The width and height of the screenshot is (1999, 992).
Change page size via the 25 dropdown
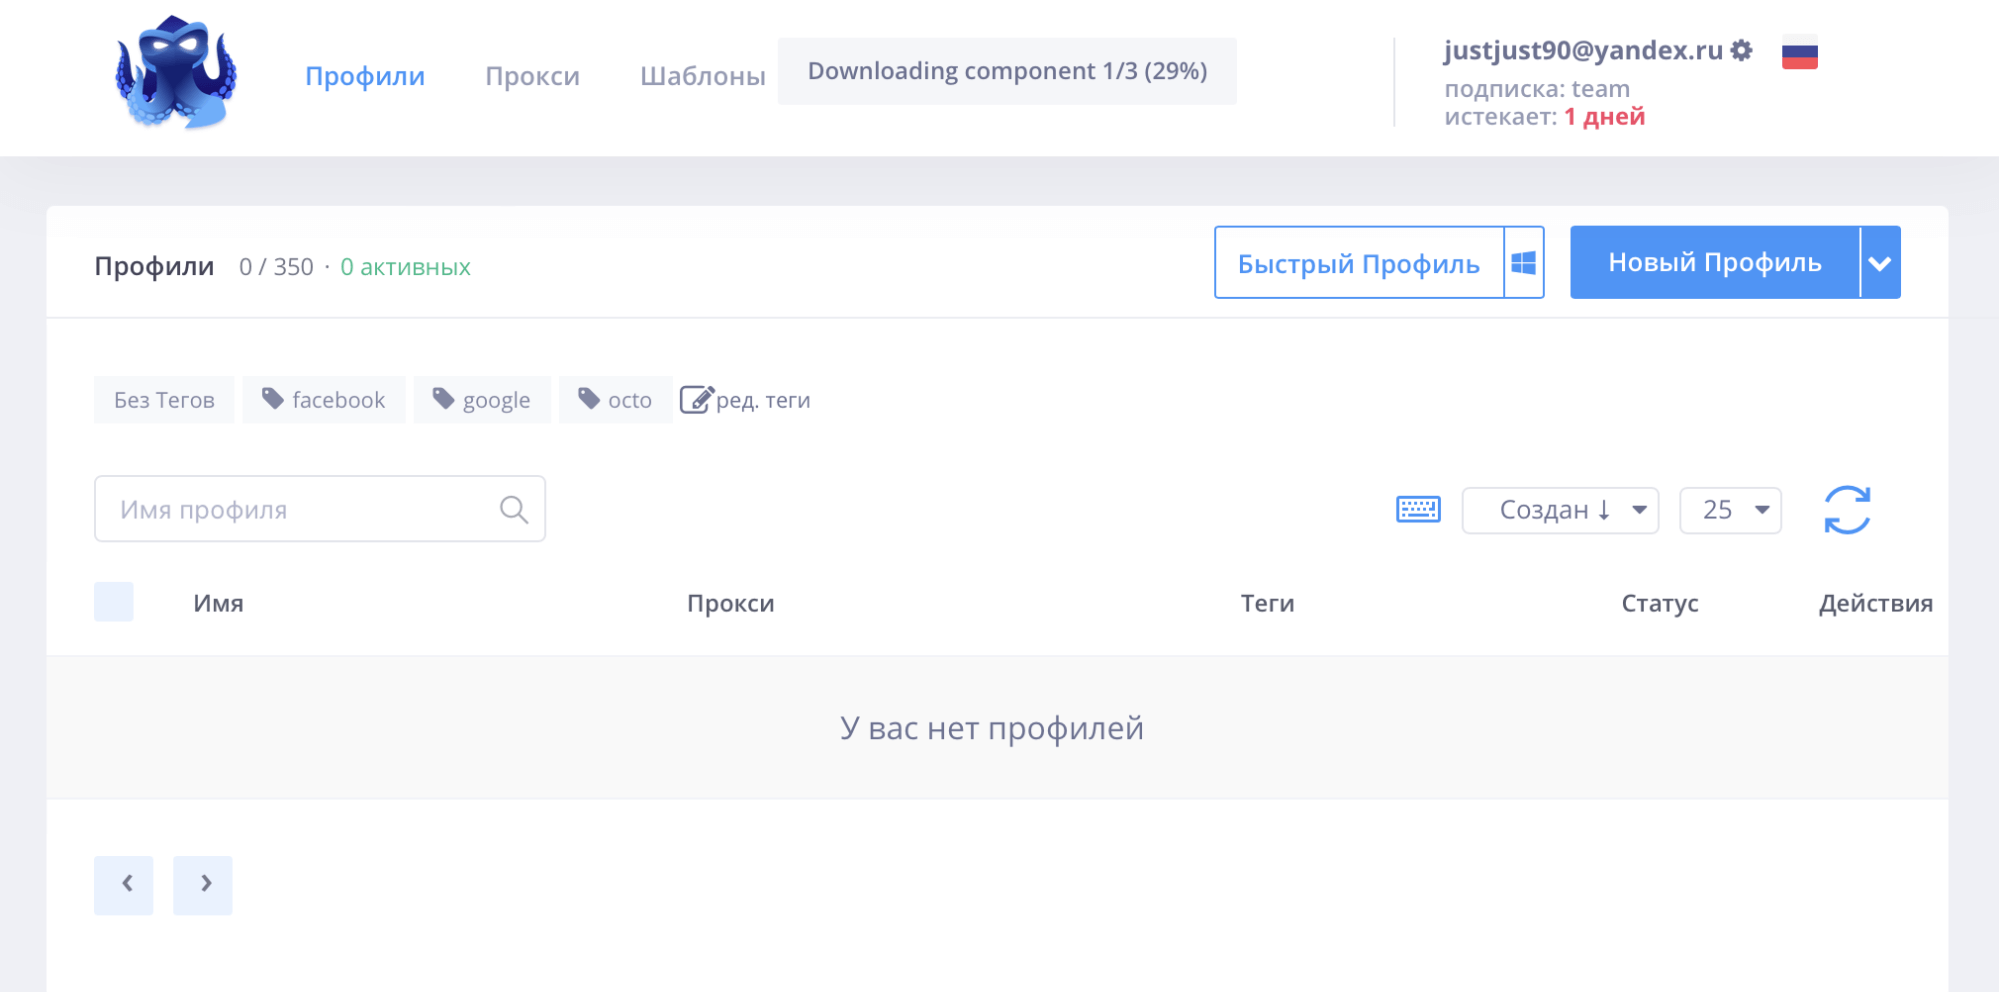tap(1729, 510)
